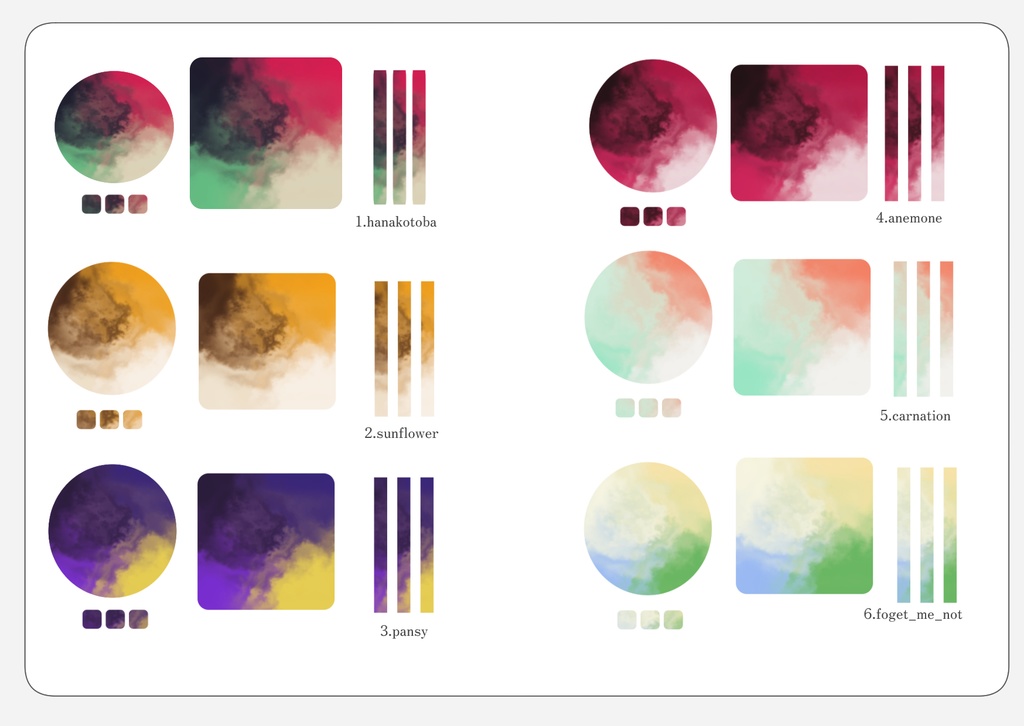The width and height of the screenshot is (1024, 726).
Task: Click the first vertical strip of pansy
Action: point(381,544)
